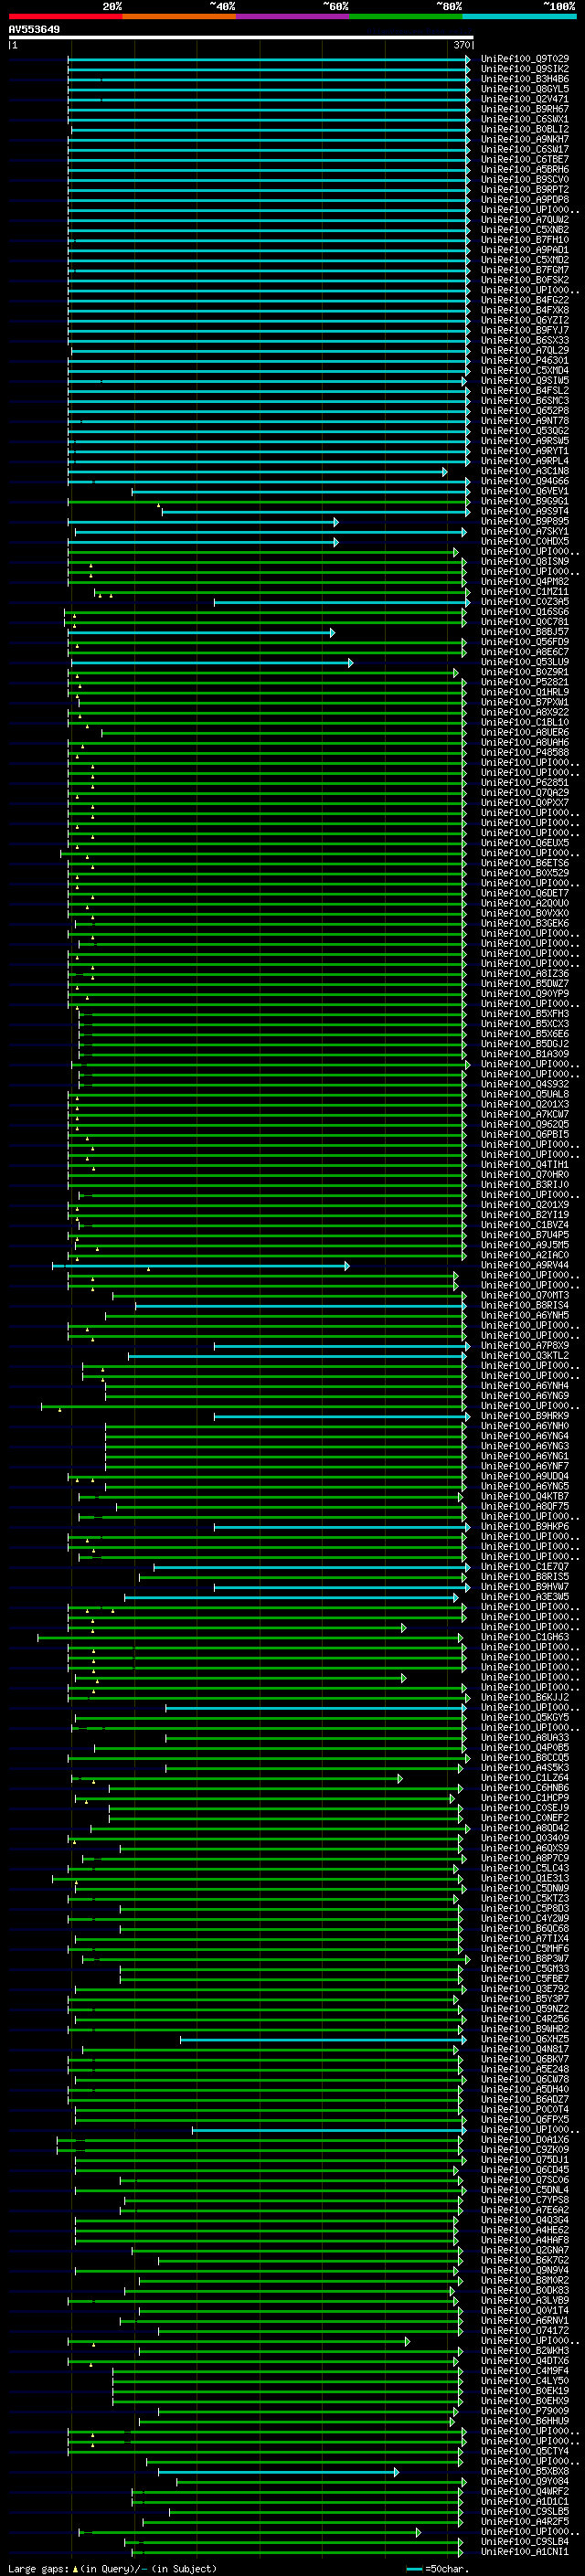This screenshot has height=2576, width=585.
Task: Select the UniRef100_A9NKH7 label
Action: pos(525,139)
